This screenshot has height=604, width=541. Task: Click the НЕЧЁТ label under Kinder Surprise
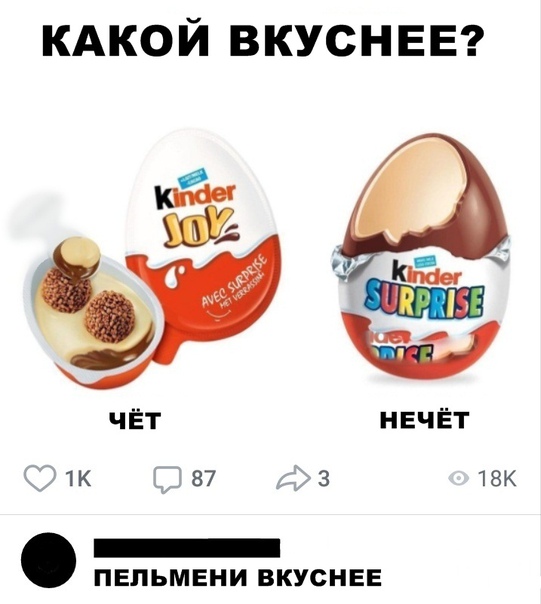tap(424, 419)
